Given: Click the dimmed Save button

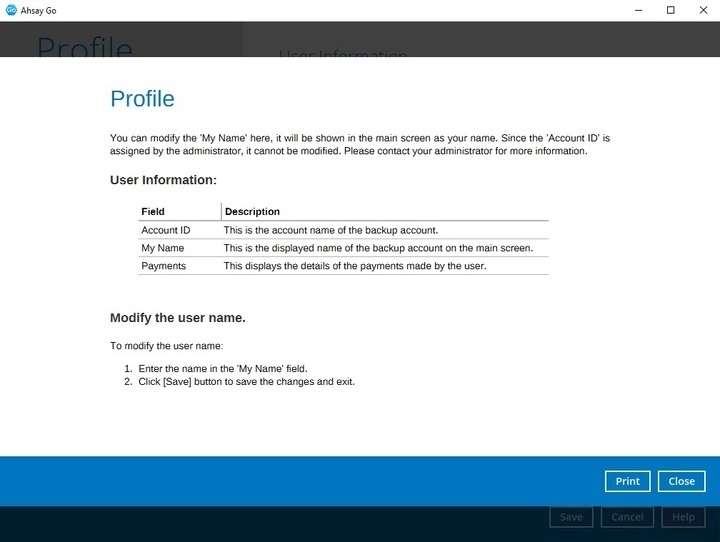Looking at the screenshot, I should coord(571,517).
